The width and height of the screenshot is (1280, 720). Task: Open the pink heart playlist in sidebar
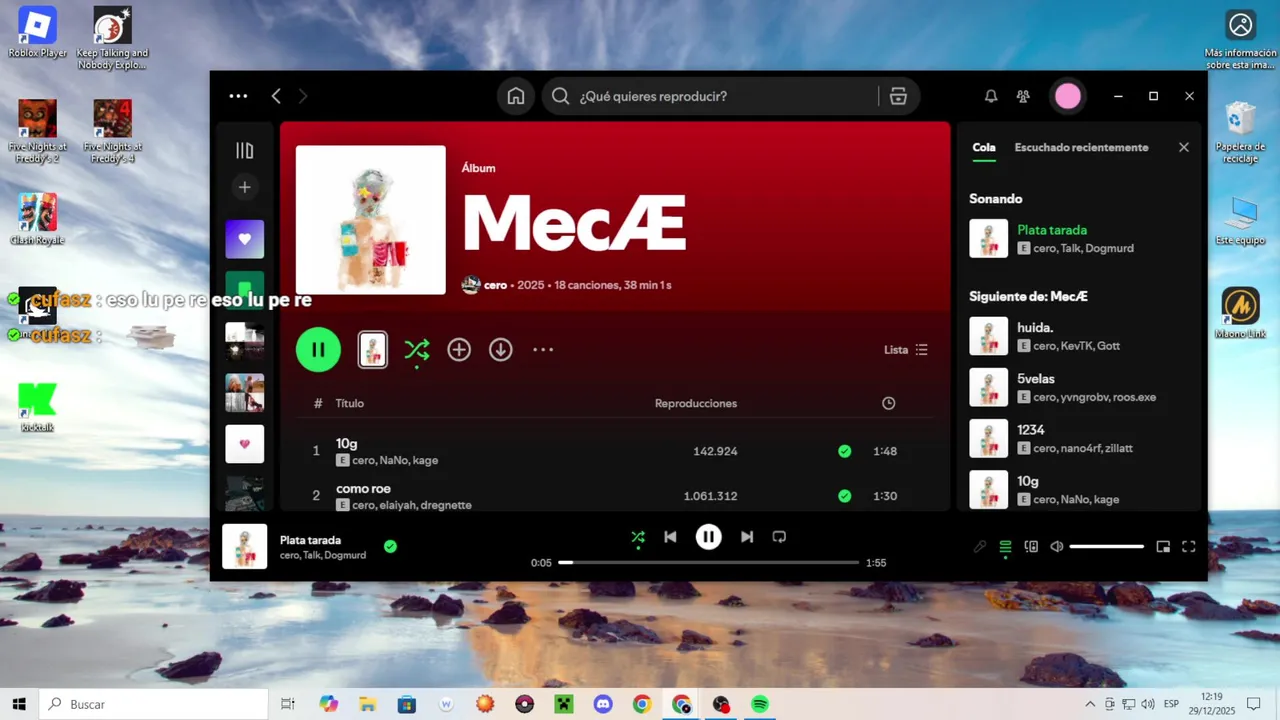click(245, 444)
